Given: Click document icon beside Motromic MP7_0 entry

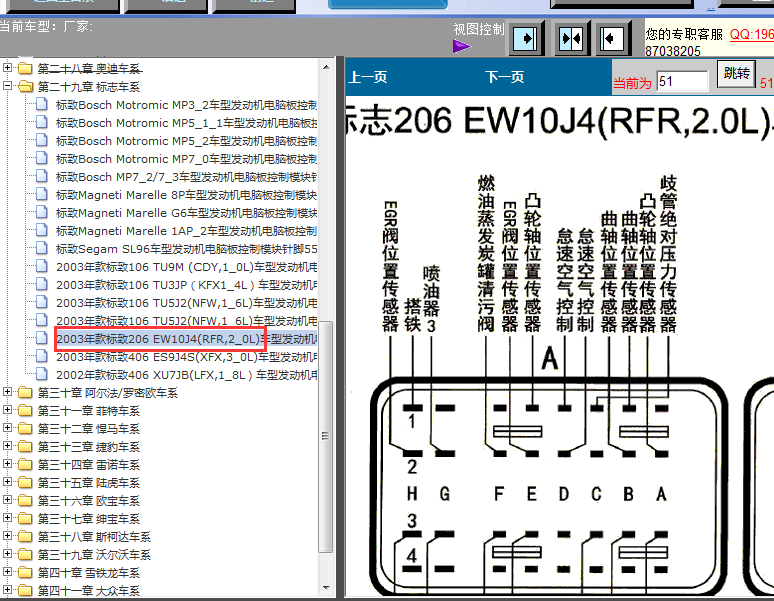Looking at the screenshot, I should (x=42, y=158).
